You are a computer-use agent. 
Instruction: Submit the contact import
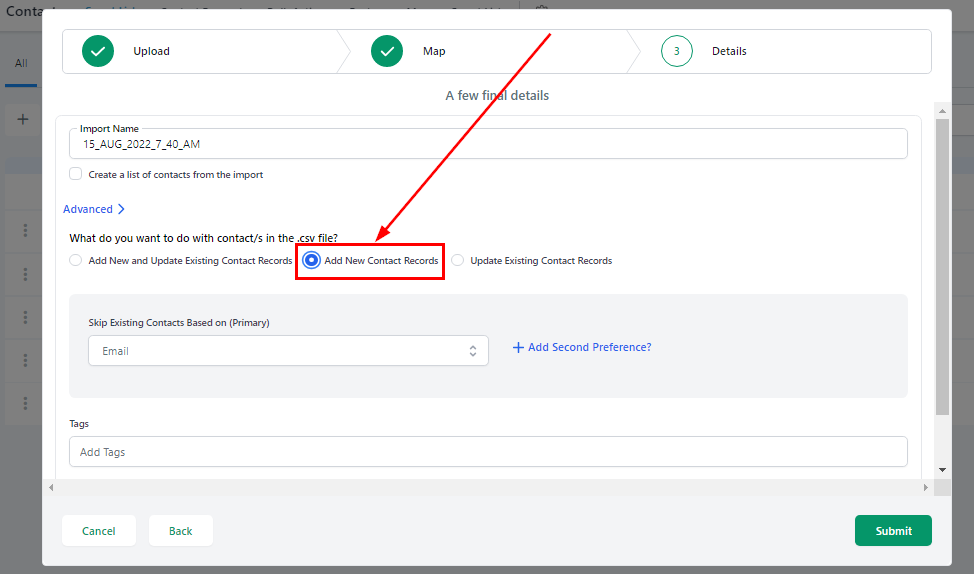(x=893, y=531)
